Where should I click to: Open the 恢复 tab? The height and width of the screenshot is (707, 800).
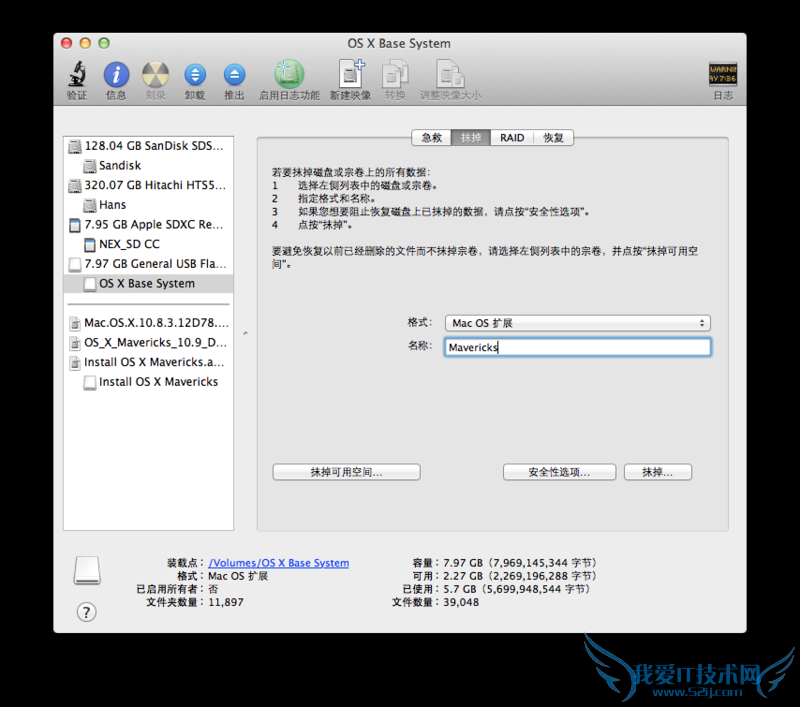click(x=553, y=138)
